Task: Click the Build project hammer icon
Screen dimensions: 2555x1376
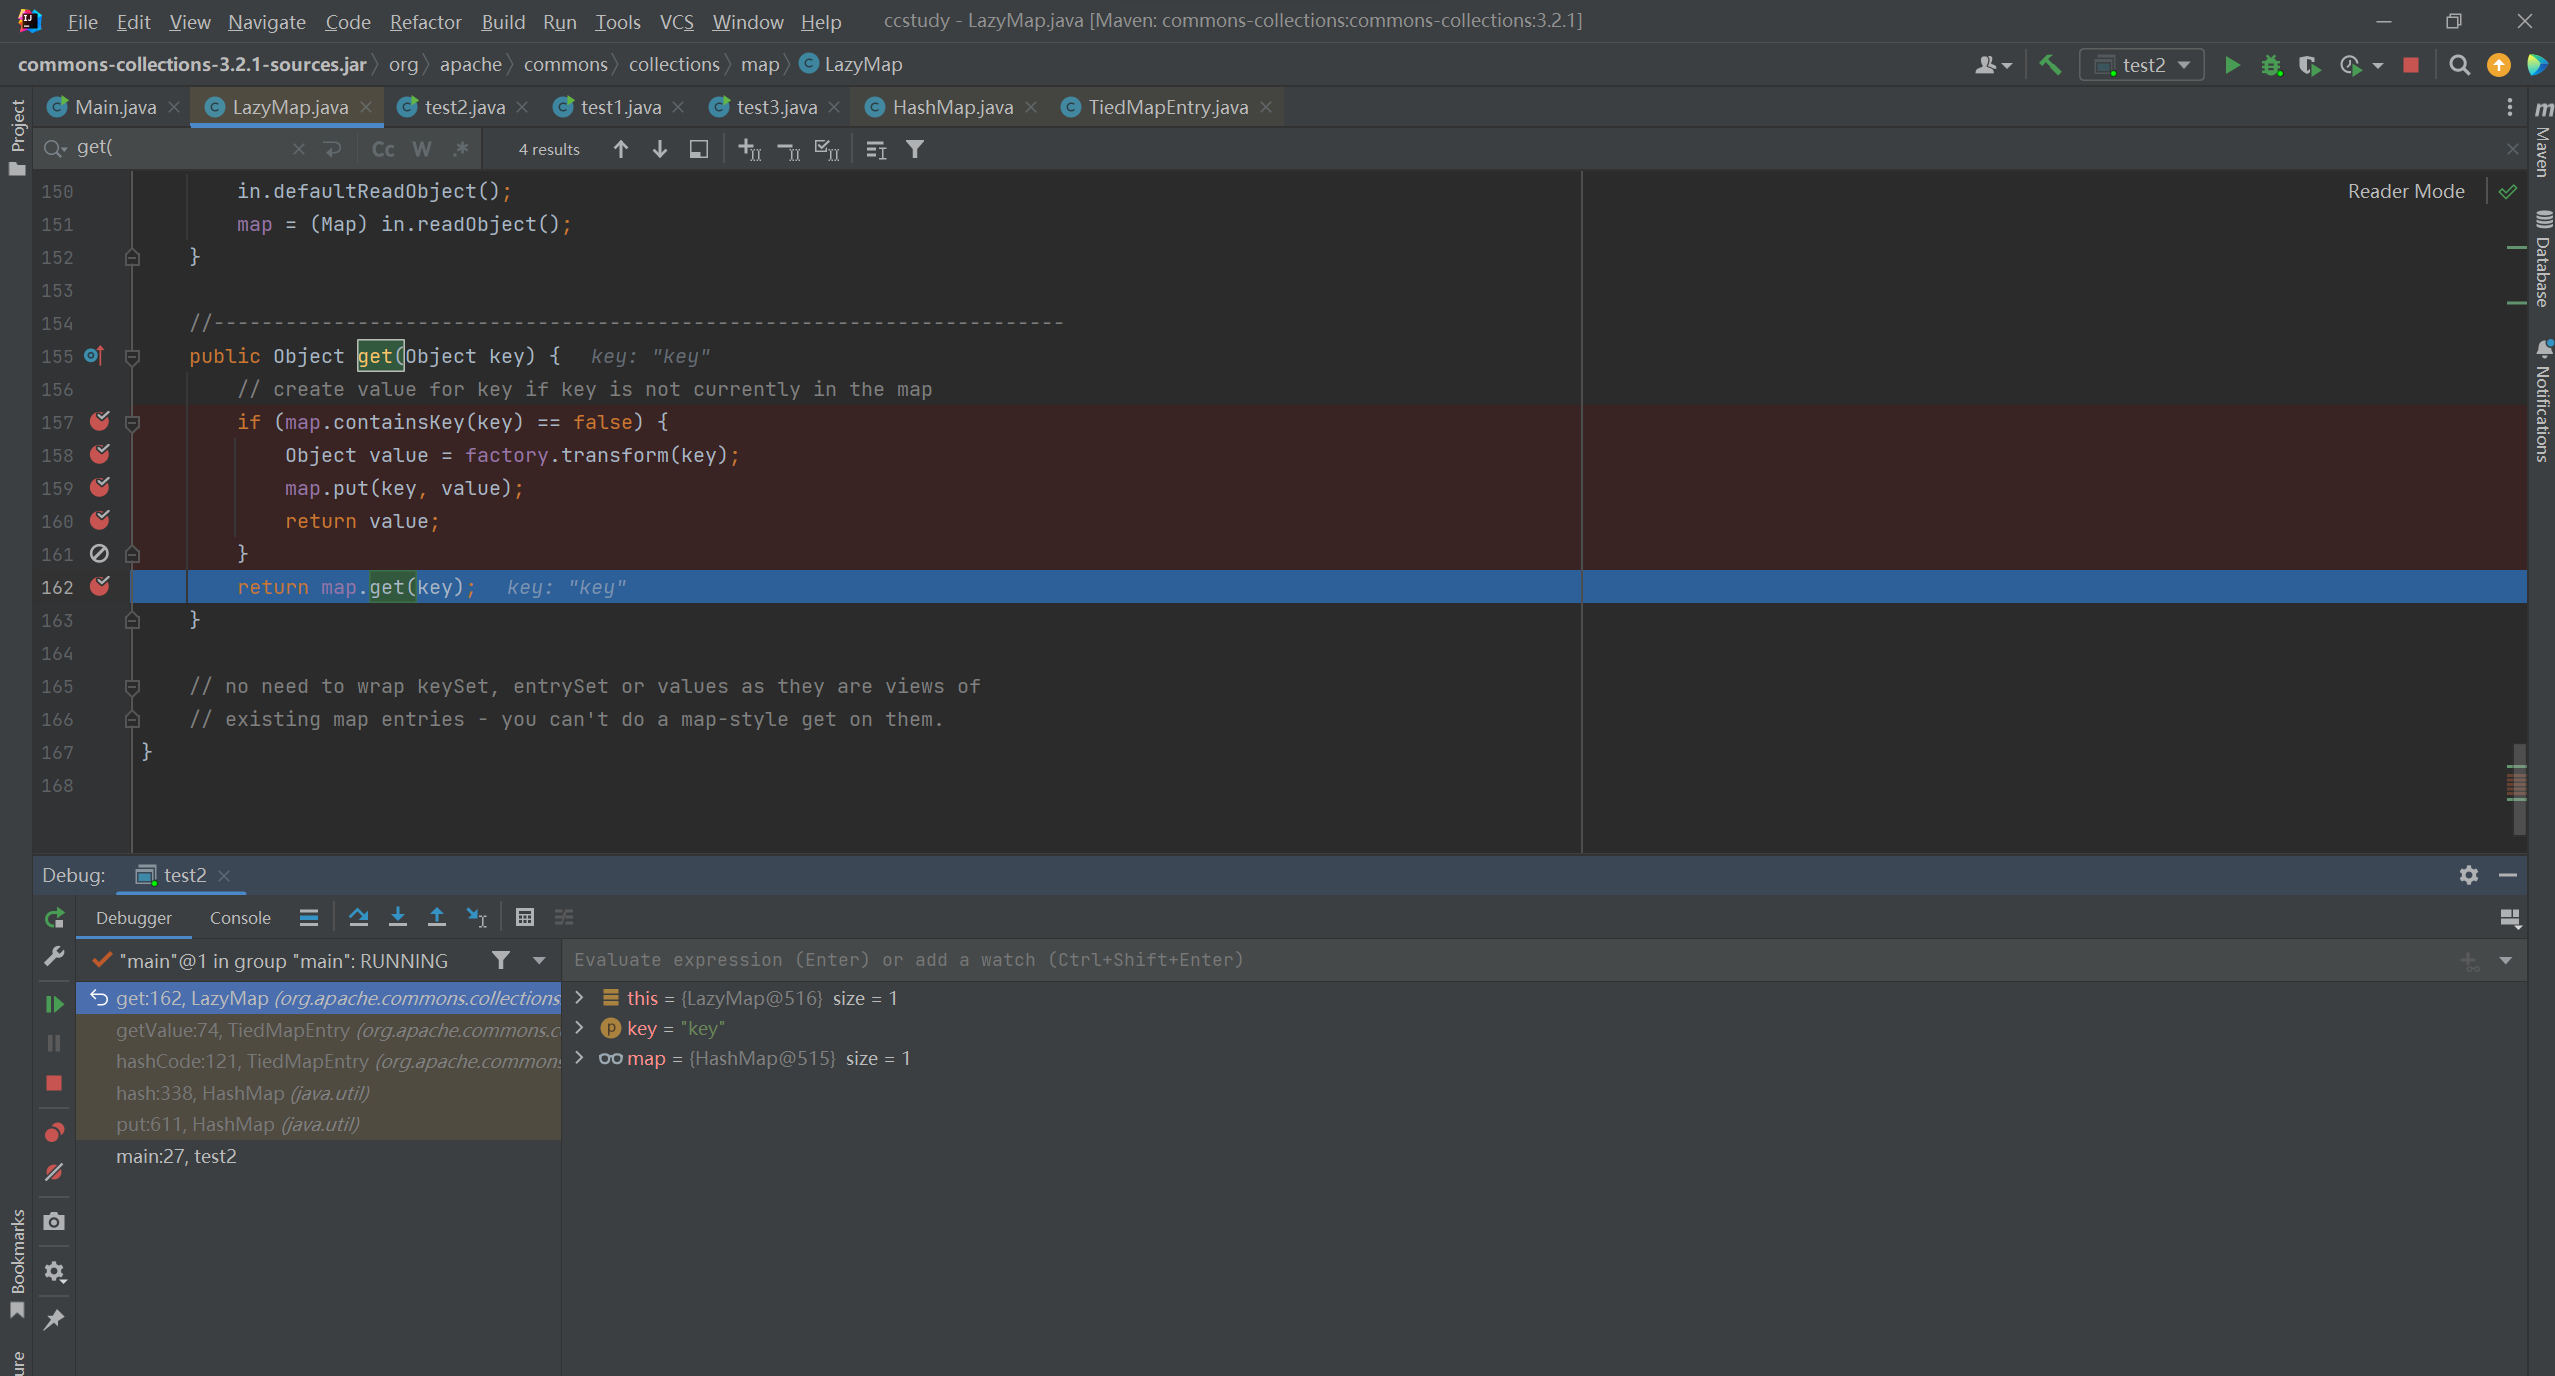Action: tap(2050, 65)
